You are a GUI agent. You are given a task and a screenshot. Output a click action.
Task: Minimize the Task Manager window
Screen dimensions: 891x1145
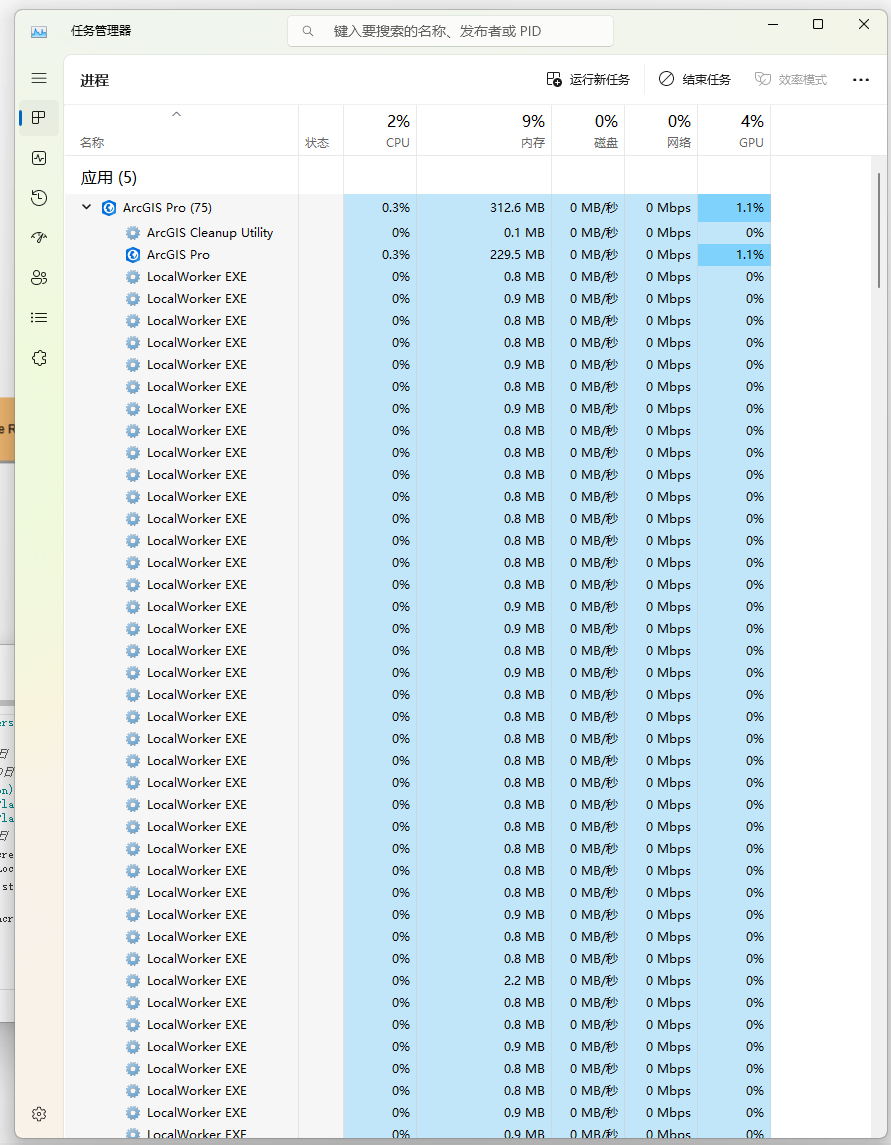pyautogui.click(x=773, y=25)
